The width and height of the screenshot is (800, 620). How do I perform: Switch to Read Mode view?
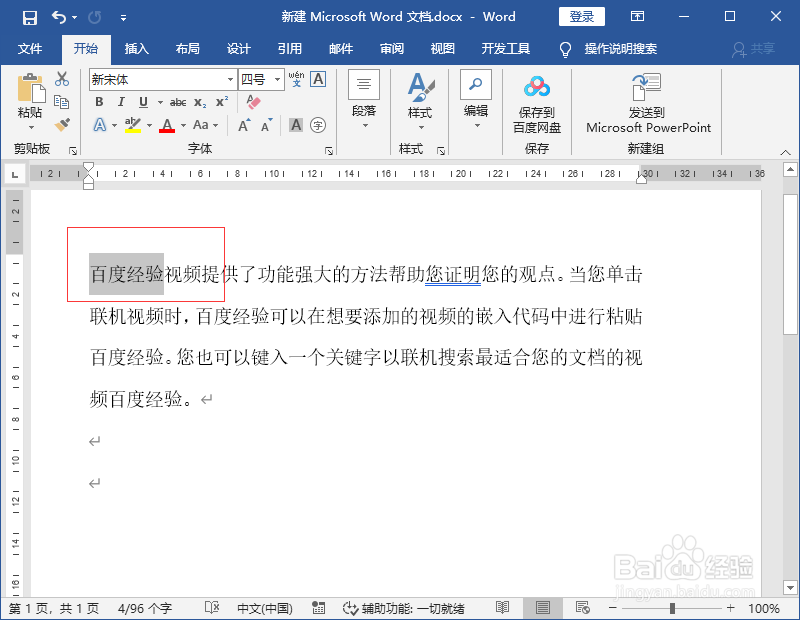(503, 607)
